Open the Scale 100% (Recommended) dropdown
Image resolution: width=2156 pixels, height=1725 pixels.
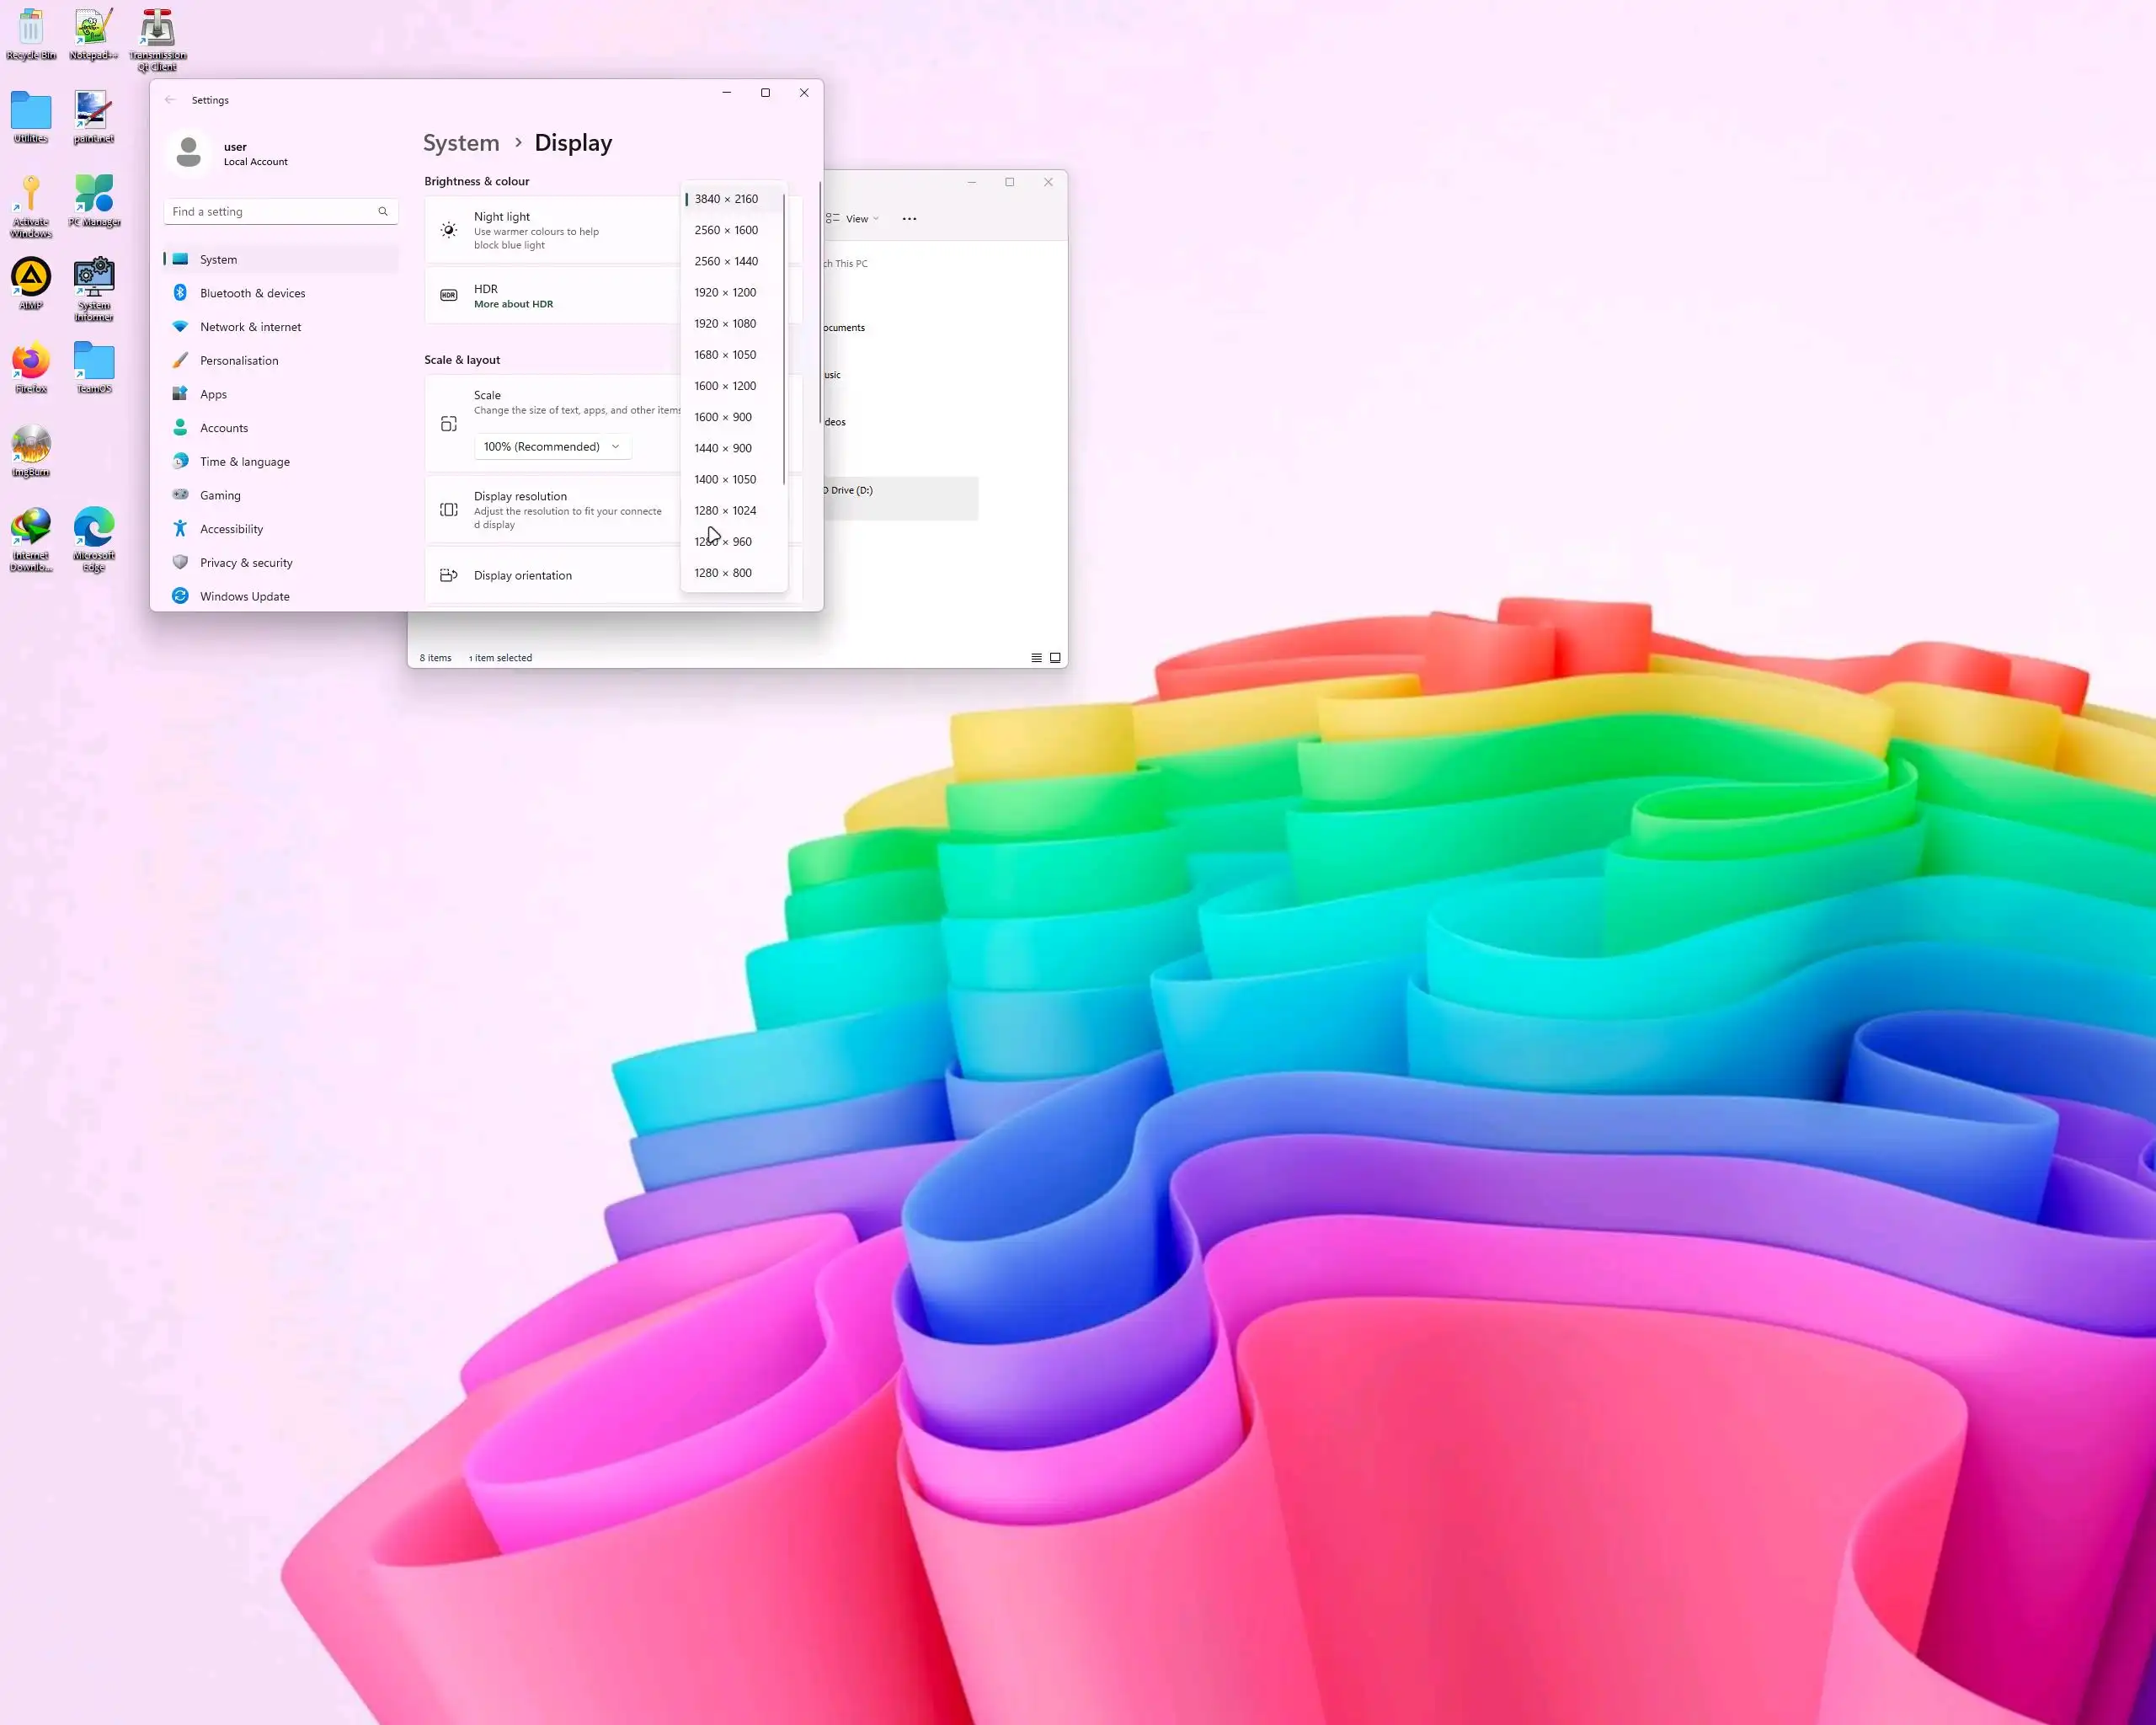point(552,447)
